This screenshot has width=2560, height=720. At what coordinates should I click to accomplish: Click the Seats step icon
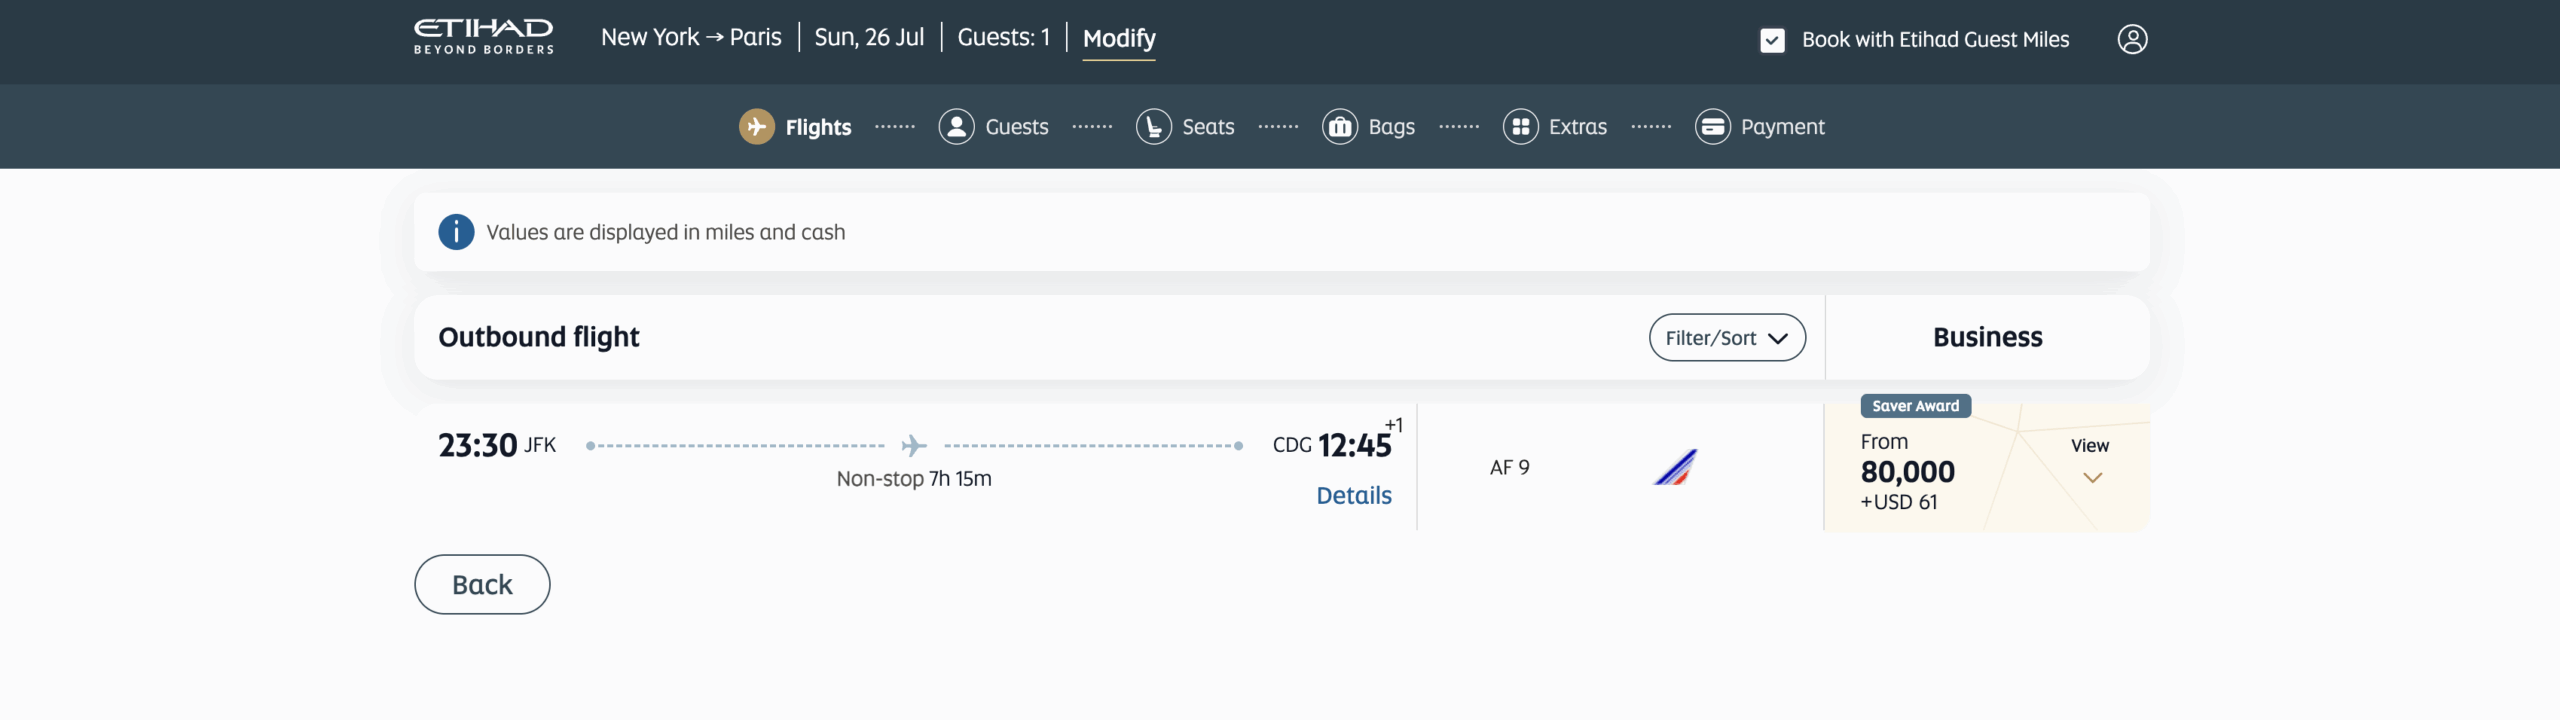(x=1154, y=127)
